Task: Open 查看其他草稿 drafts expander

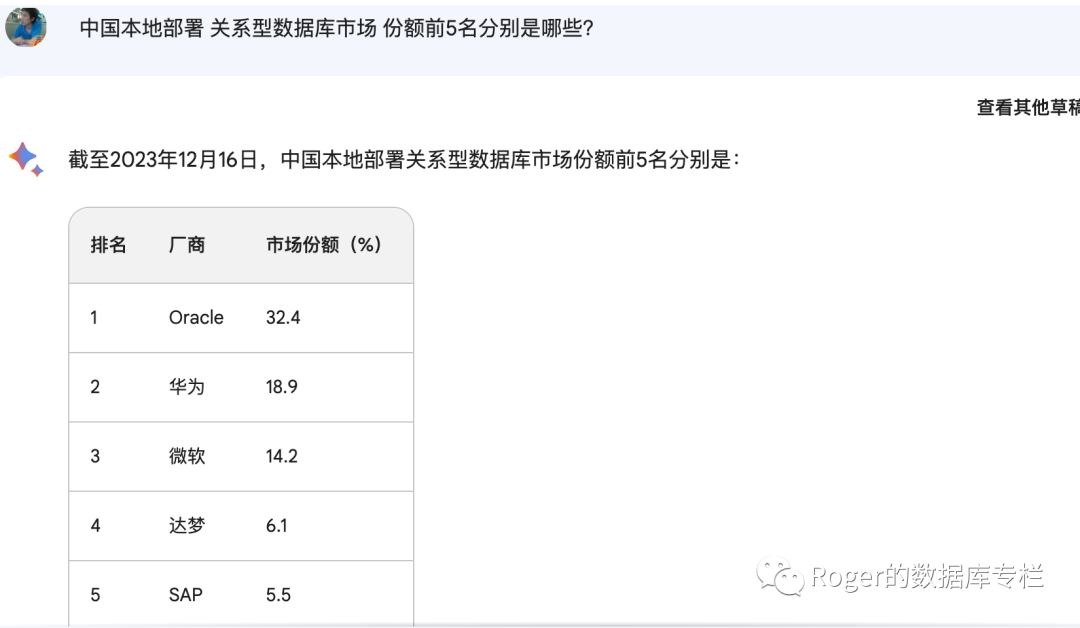Action: (x=1028, y=107)
